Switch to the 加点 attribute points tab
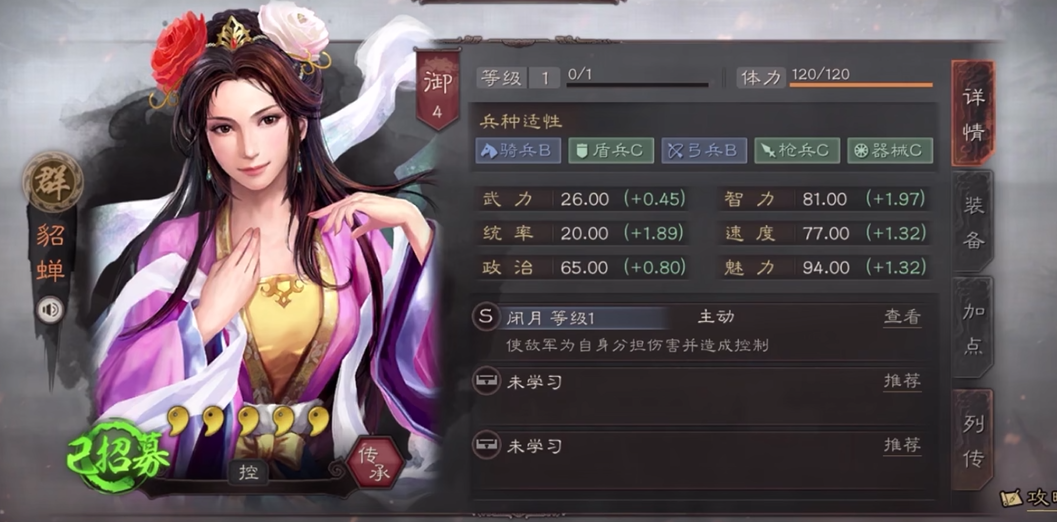Screen dimensions: 1057x522 [973, 328]
